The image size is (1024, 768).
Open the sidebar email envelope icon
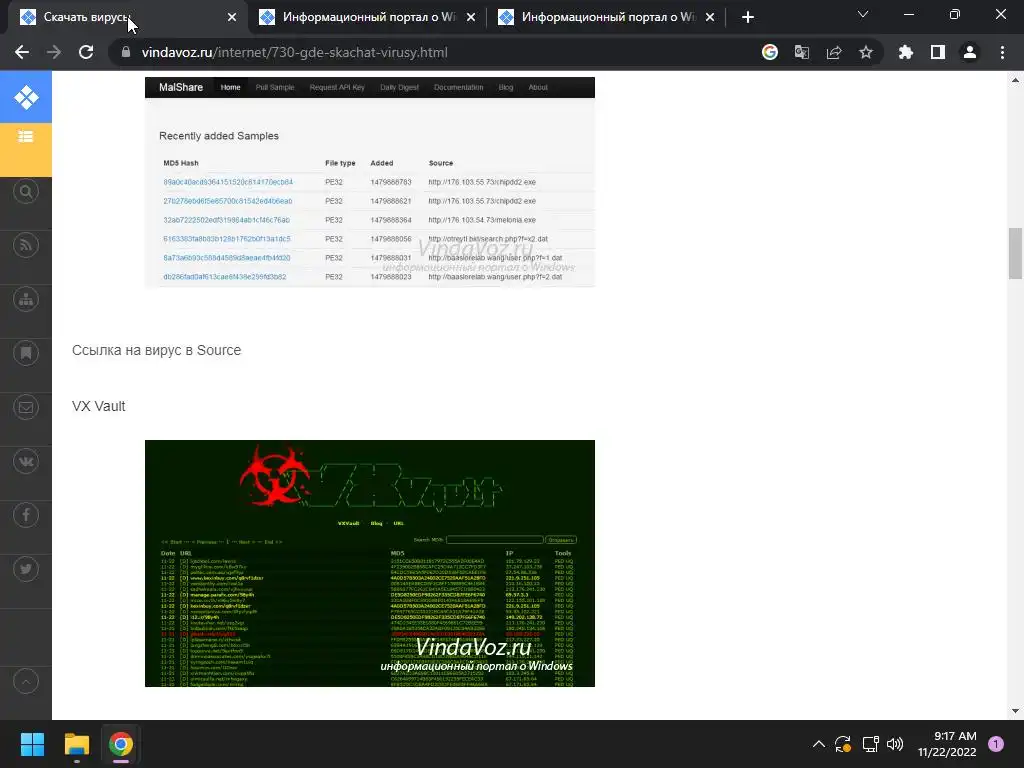26,408
